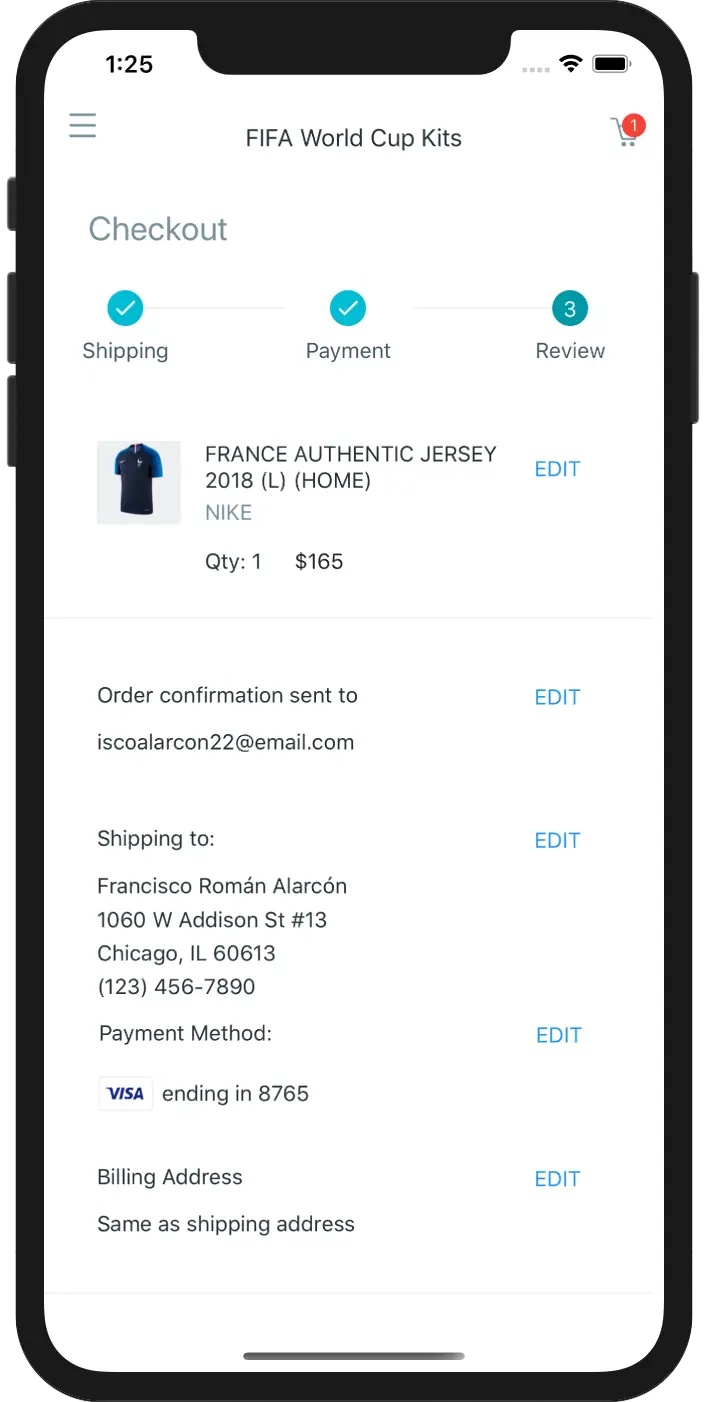Tap the Payment step checkmark circle
Viewport: 708px width, 1402px height.
tap(348, 308)
